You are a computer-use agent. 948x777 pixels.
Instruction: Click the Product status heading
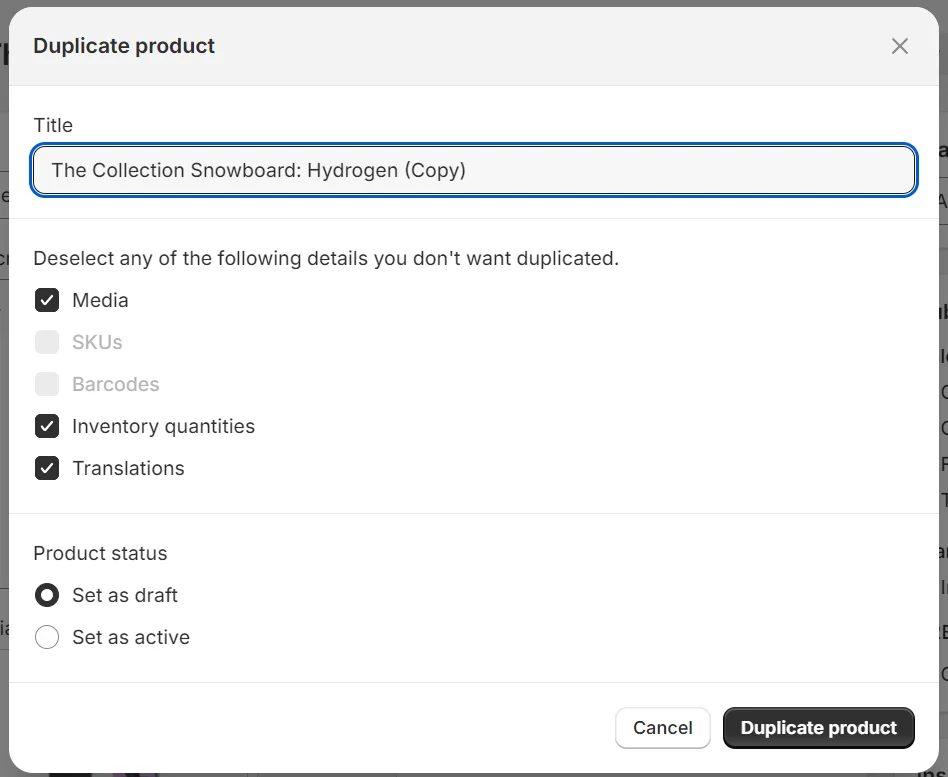(100, 553)
